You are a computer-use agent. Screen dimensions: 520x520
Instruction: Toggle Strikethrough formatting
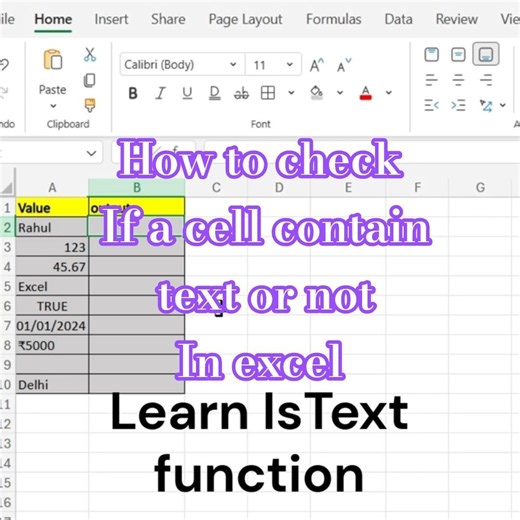tap(241, 93)
